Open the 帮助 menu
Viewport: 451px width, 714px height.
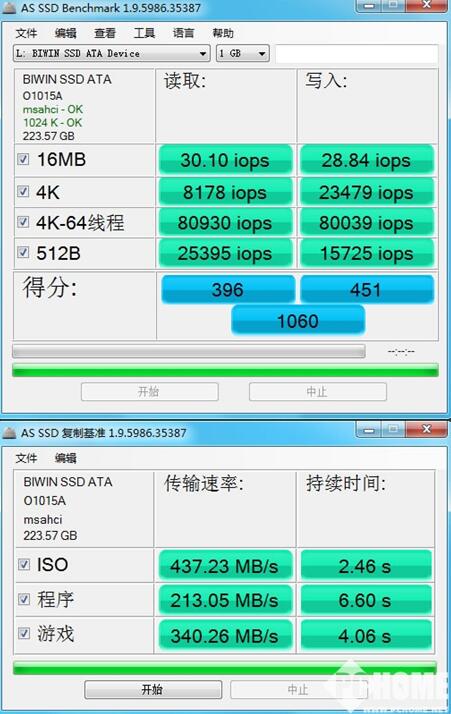tap(223, 33)
